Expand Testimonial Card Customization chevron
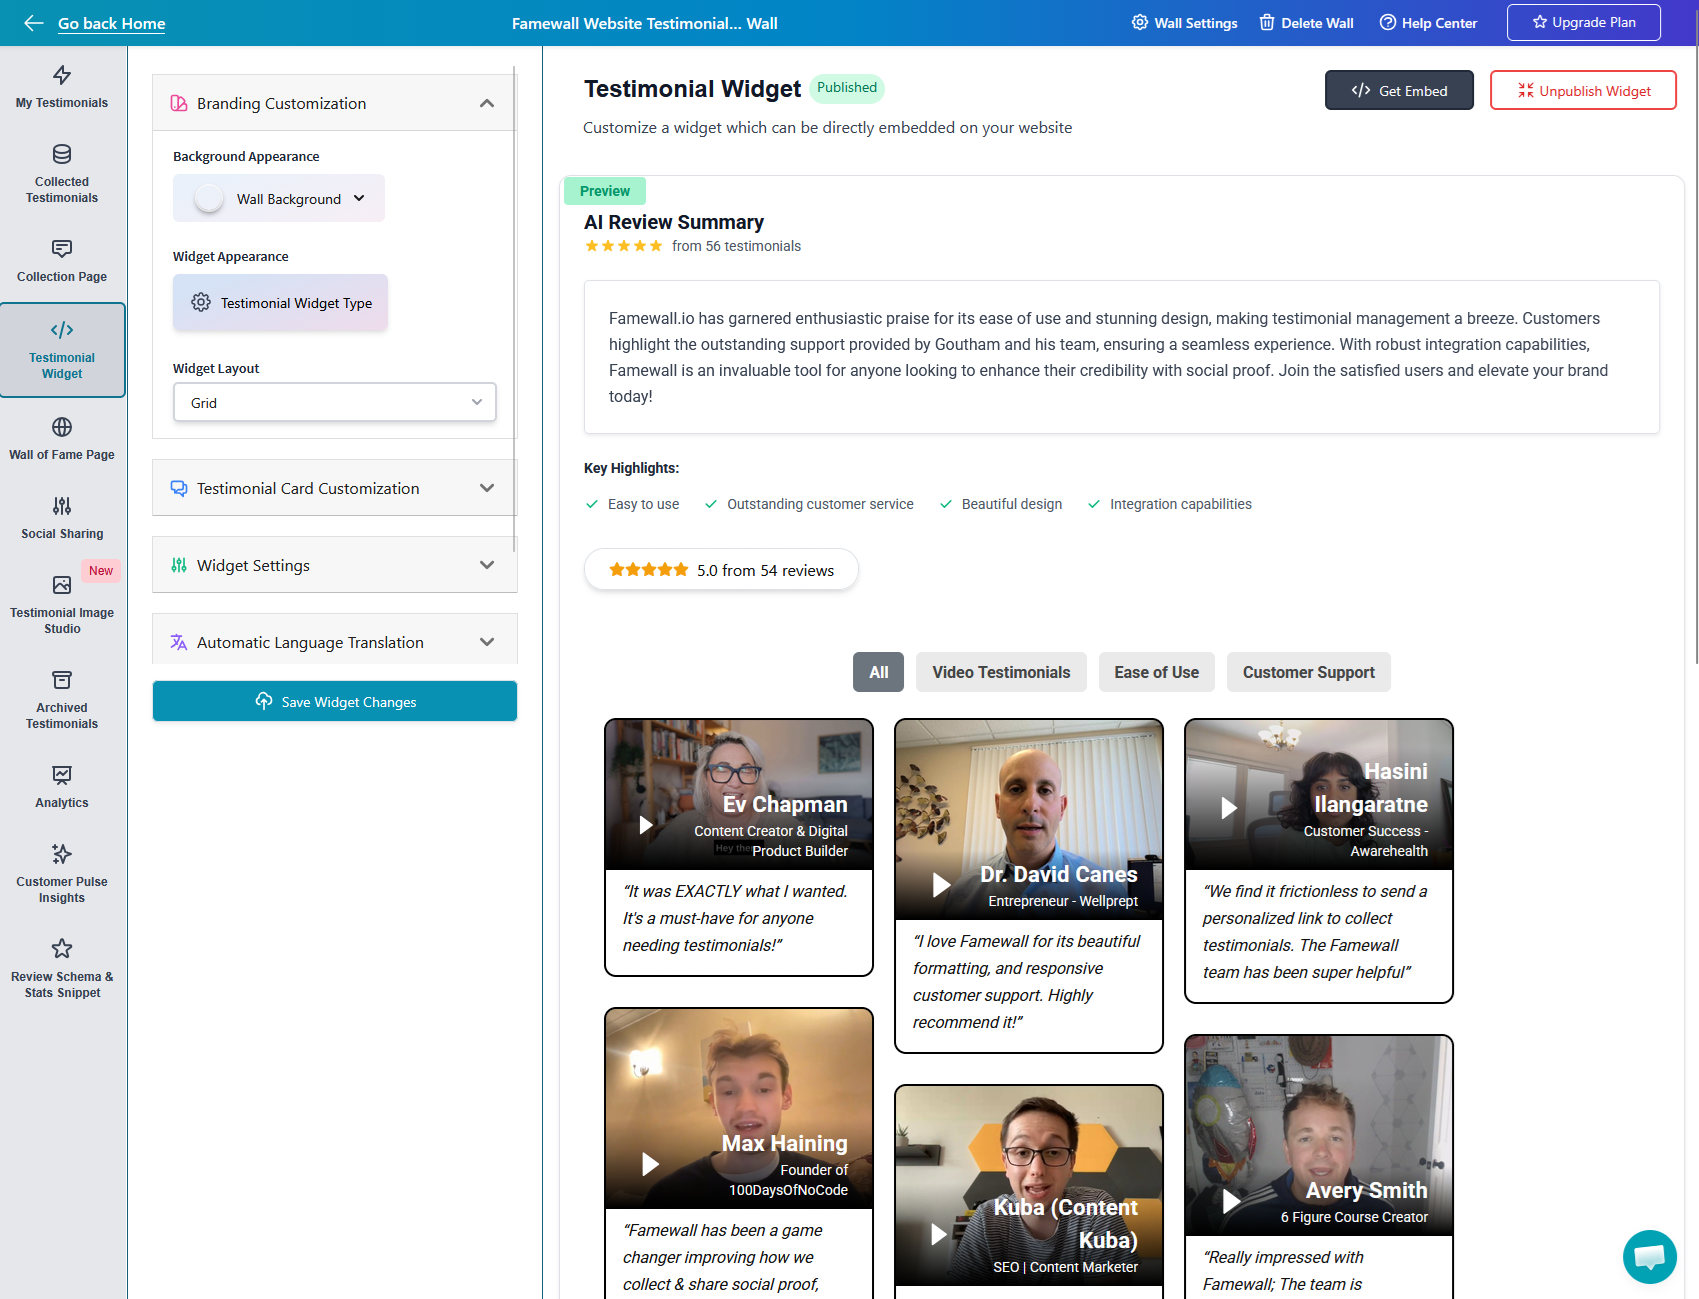Screen dimensions: 1699x1299 click(x=487, y=488)
